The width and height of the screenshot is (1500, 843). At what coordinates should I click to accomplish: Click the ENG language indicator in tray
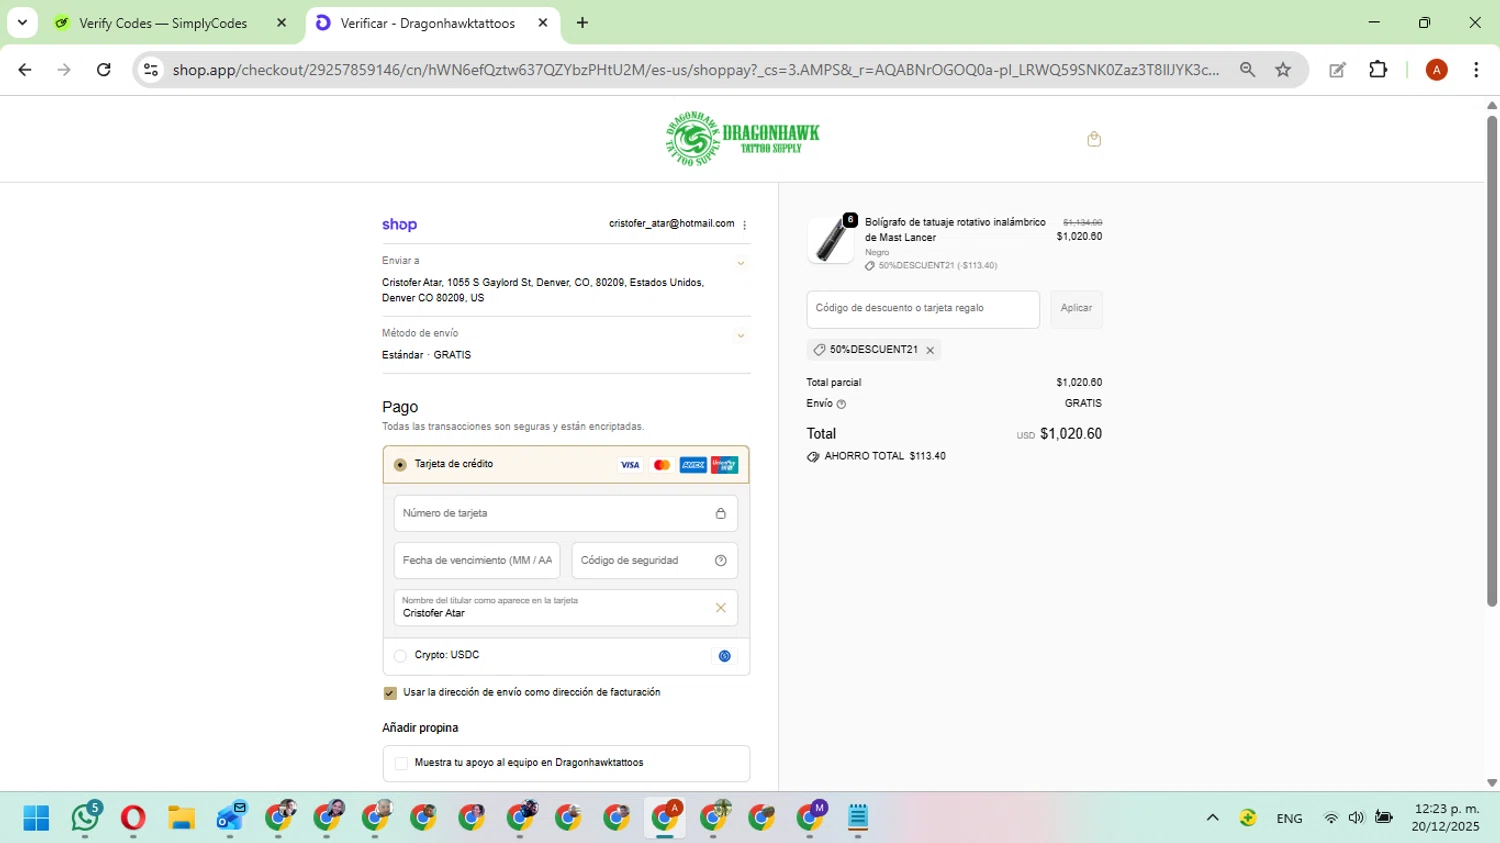pyautogui.click(x=1289, y=818)
